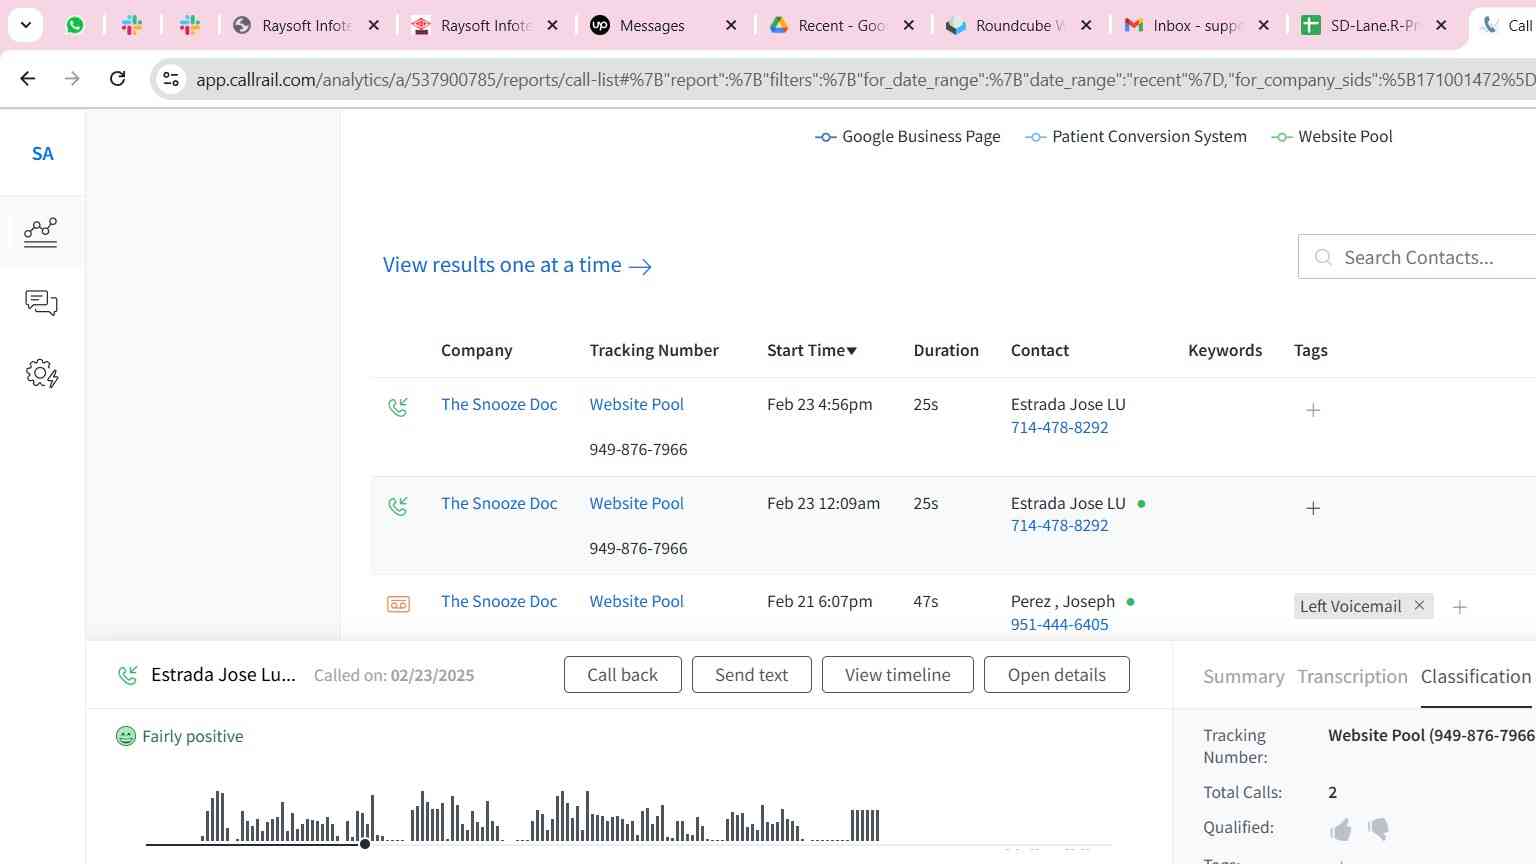
Task: Open Website Pool in the Feb 23 12:09am row
Action: coord(636,503)
